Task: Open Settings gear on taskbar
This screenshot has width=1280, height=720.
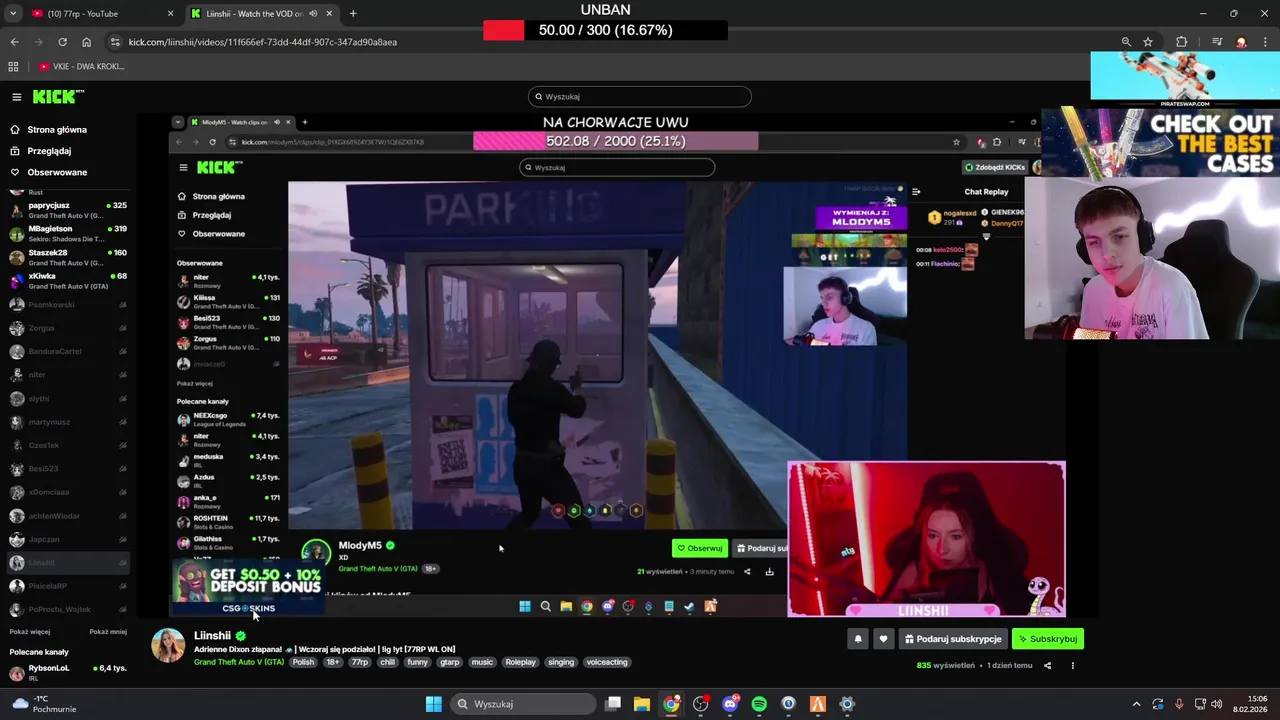Action: coord(847,704)
